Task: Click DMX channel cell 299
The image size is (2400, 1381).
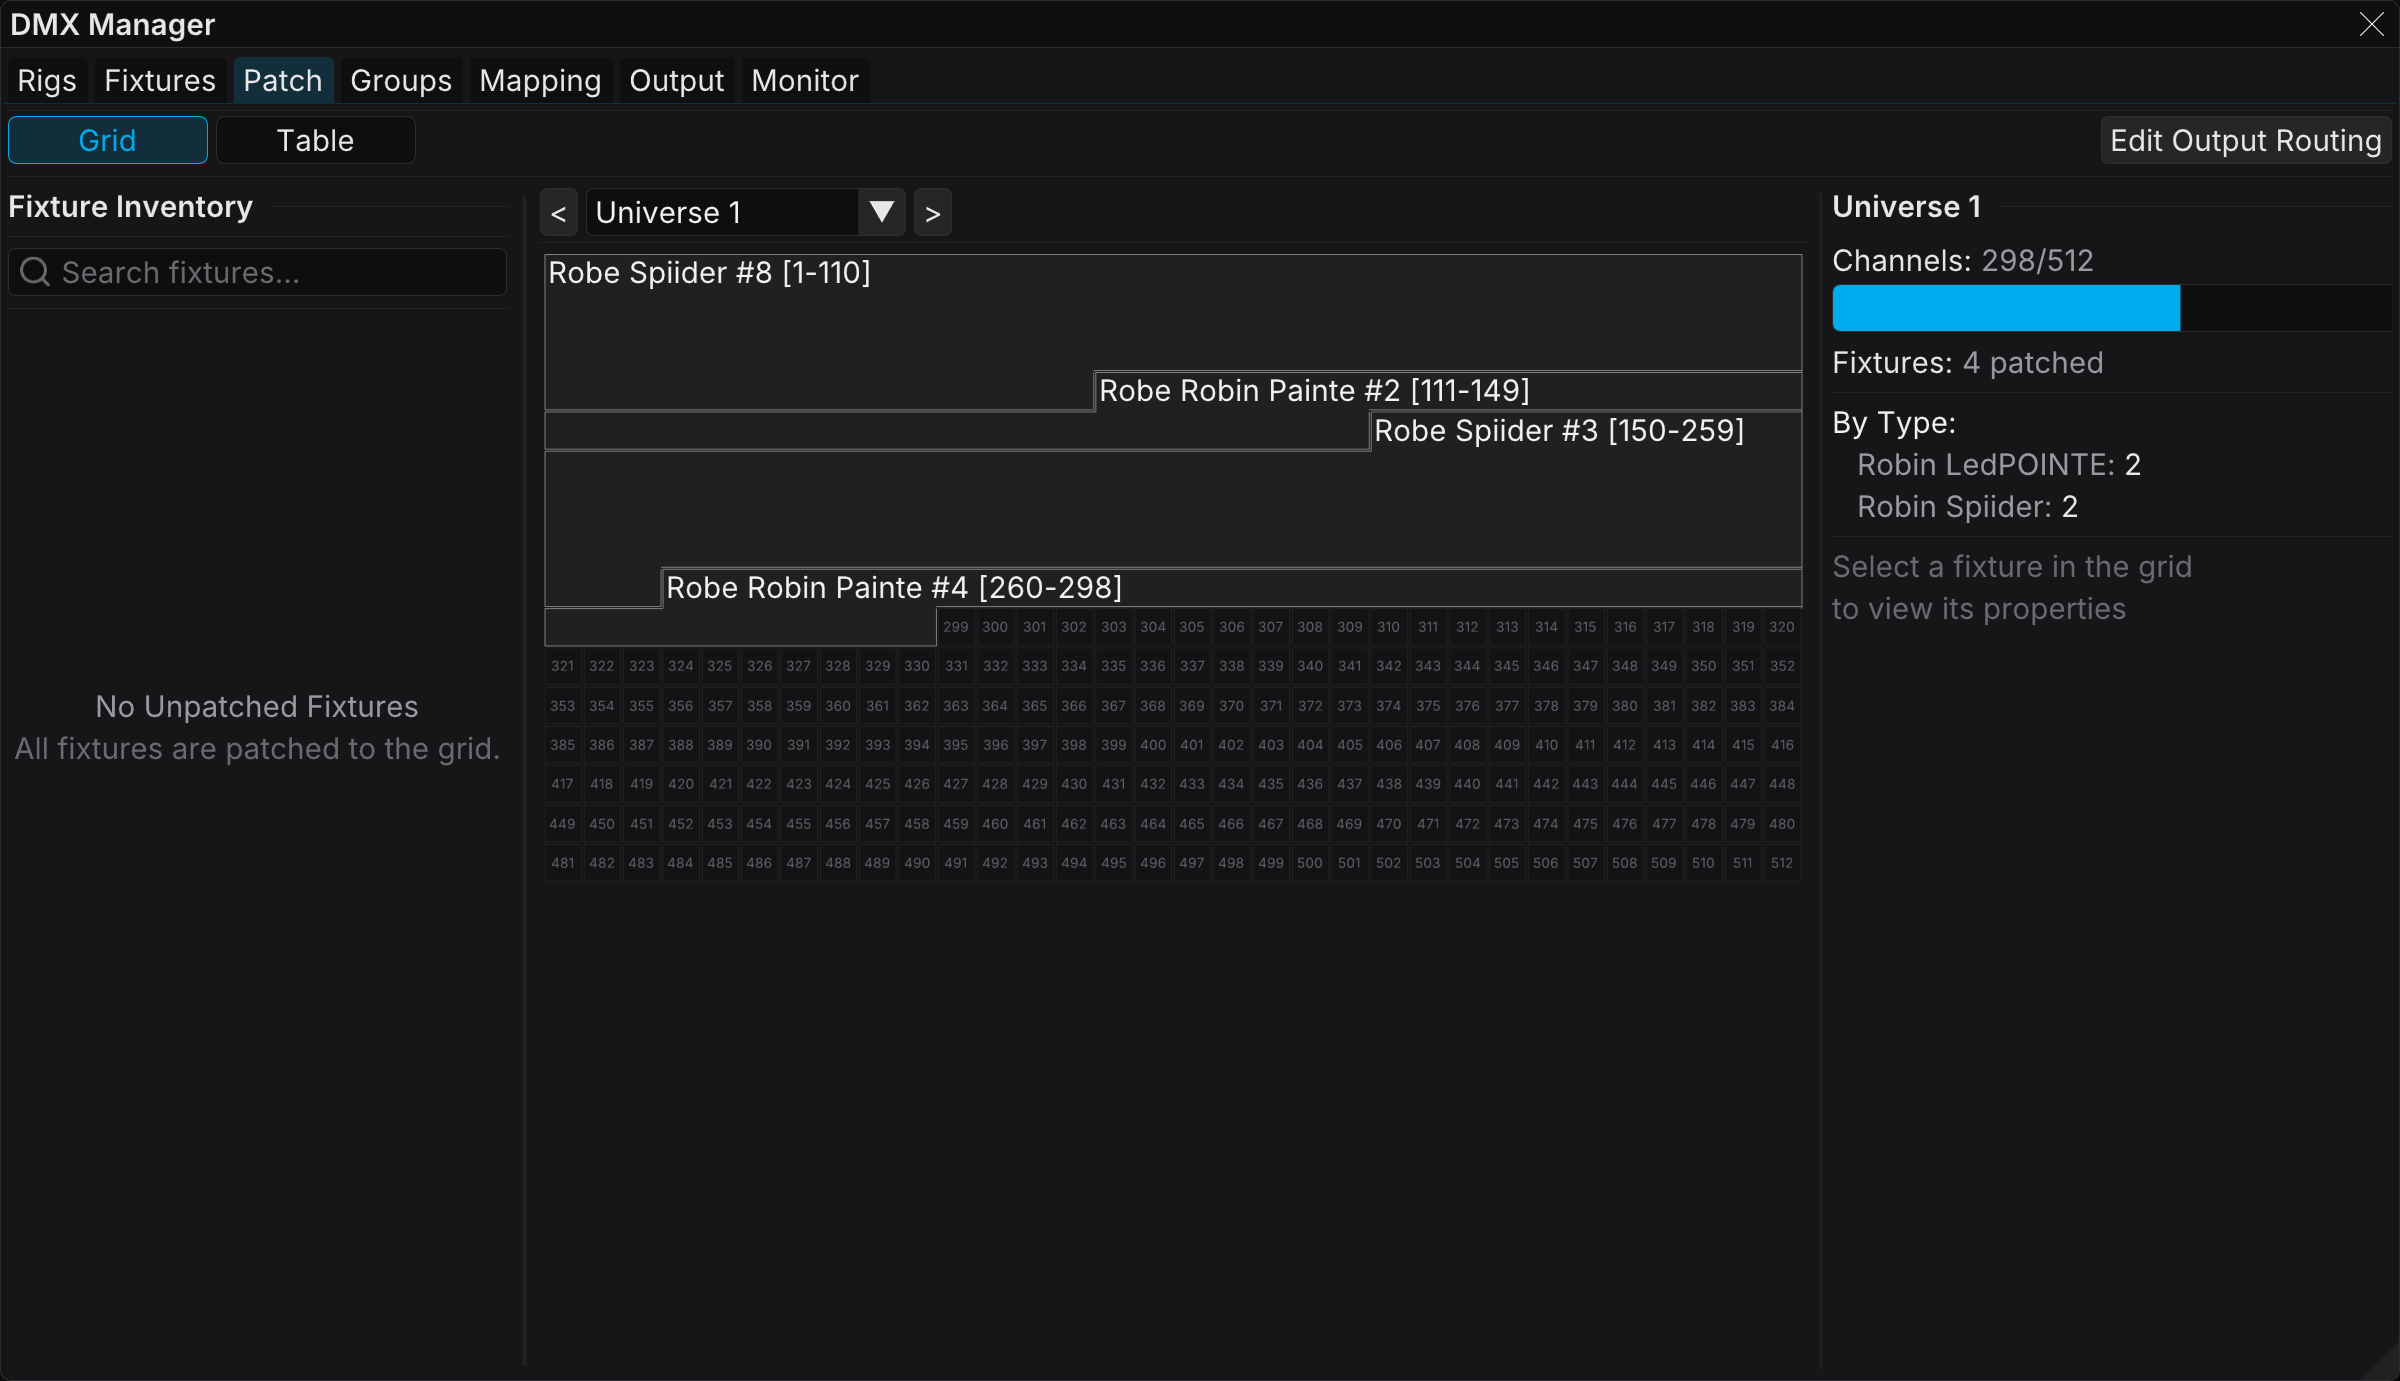Action: [956, 627]
